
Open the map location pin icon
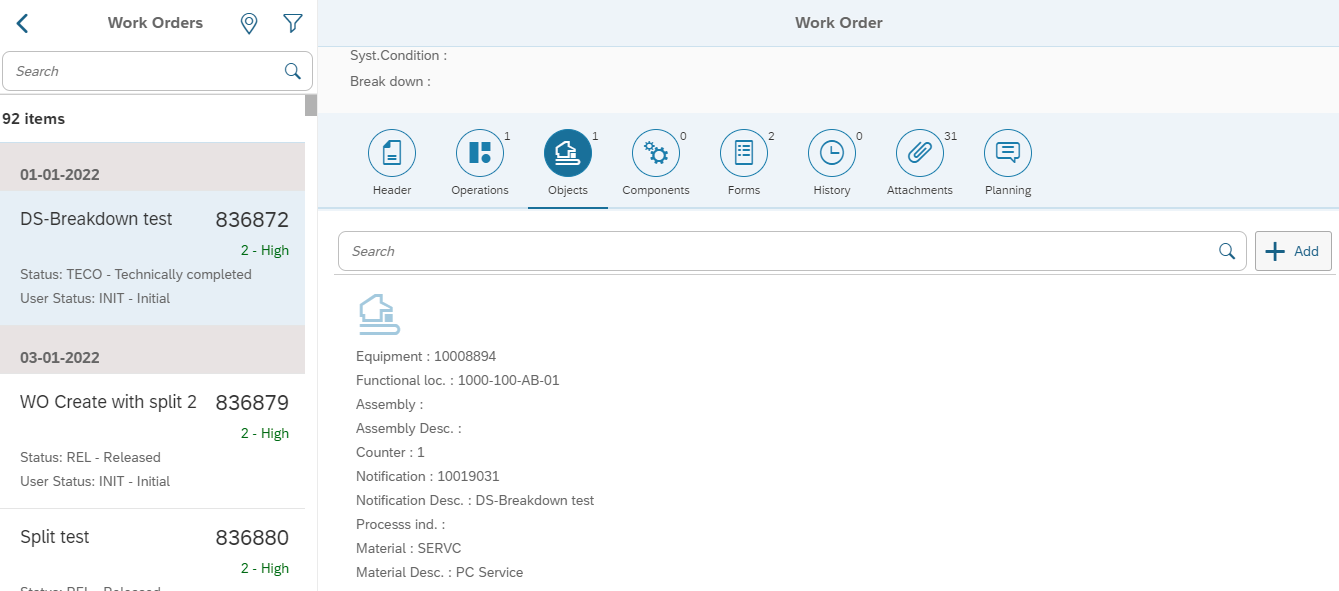pyautogui.click(x=249, y=23)
